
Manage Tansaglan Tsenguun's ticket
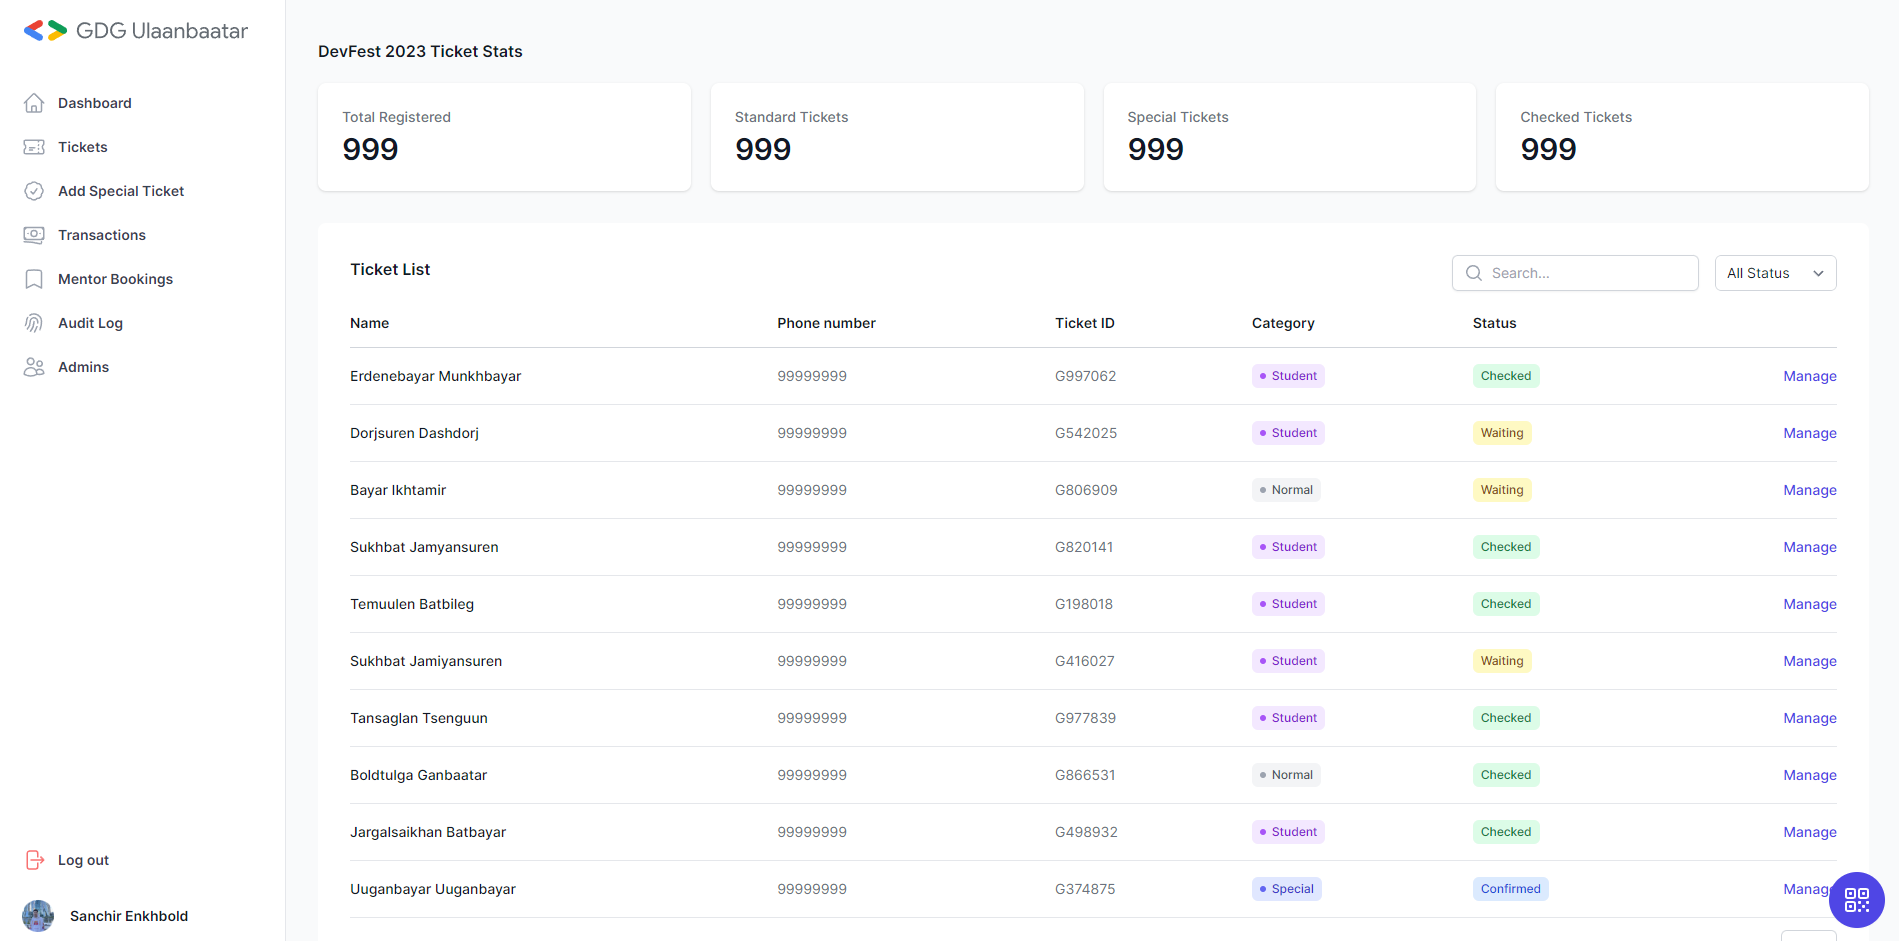(x=1809, y=718)
